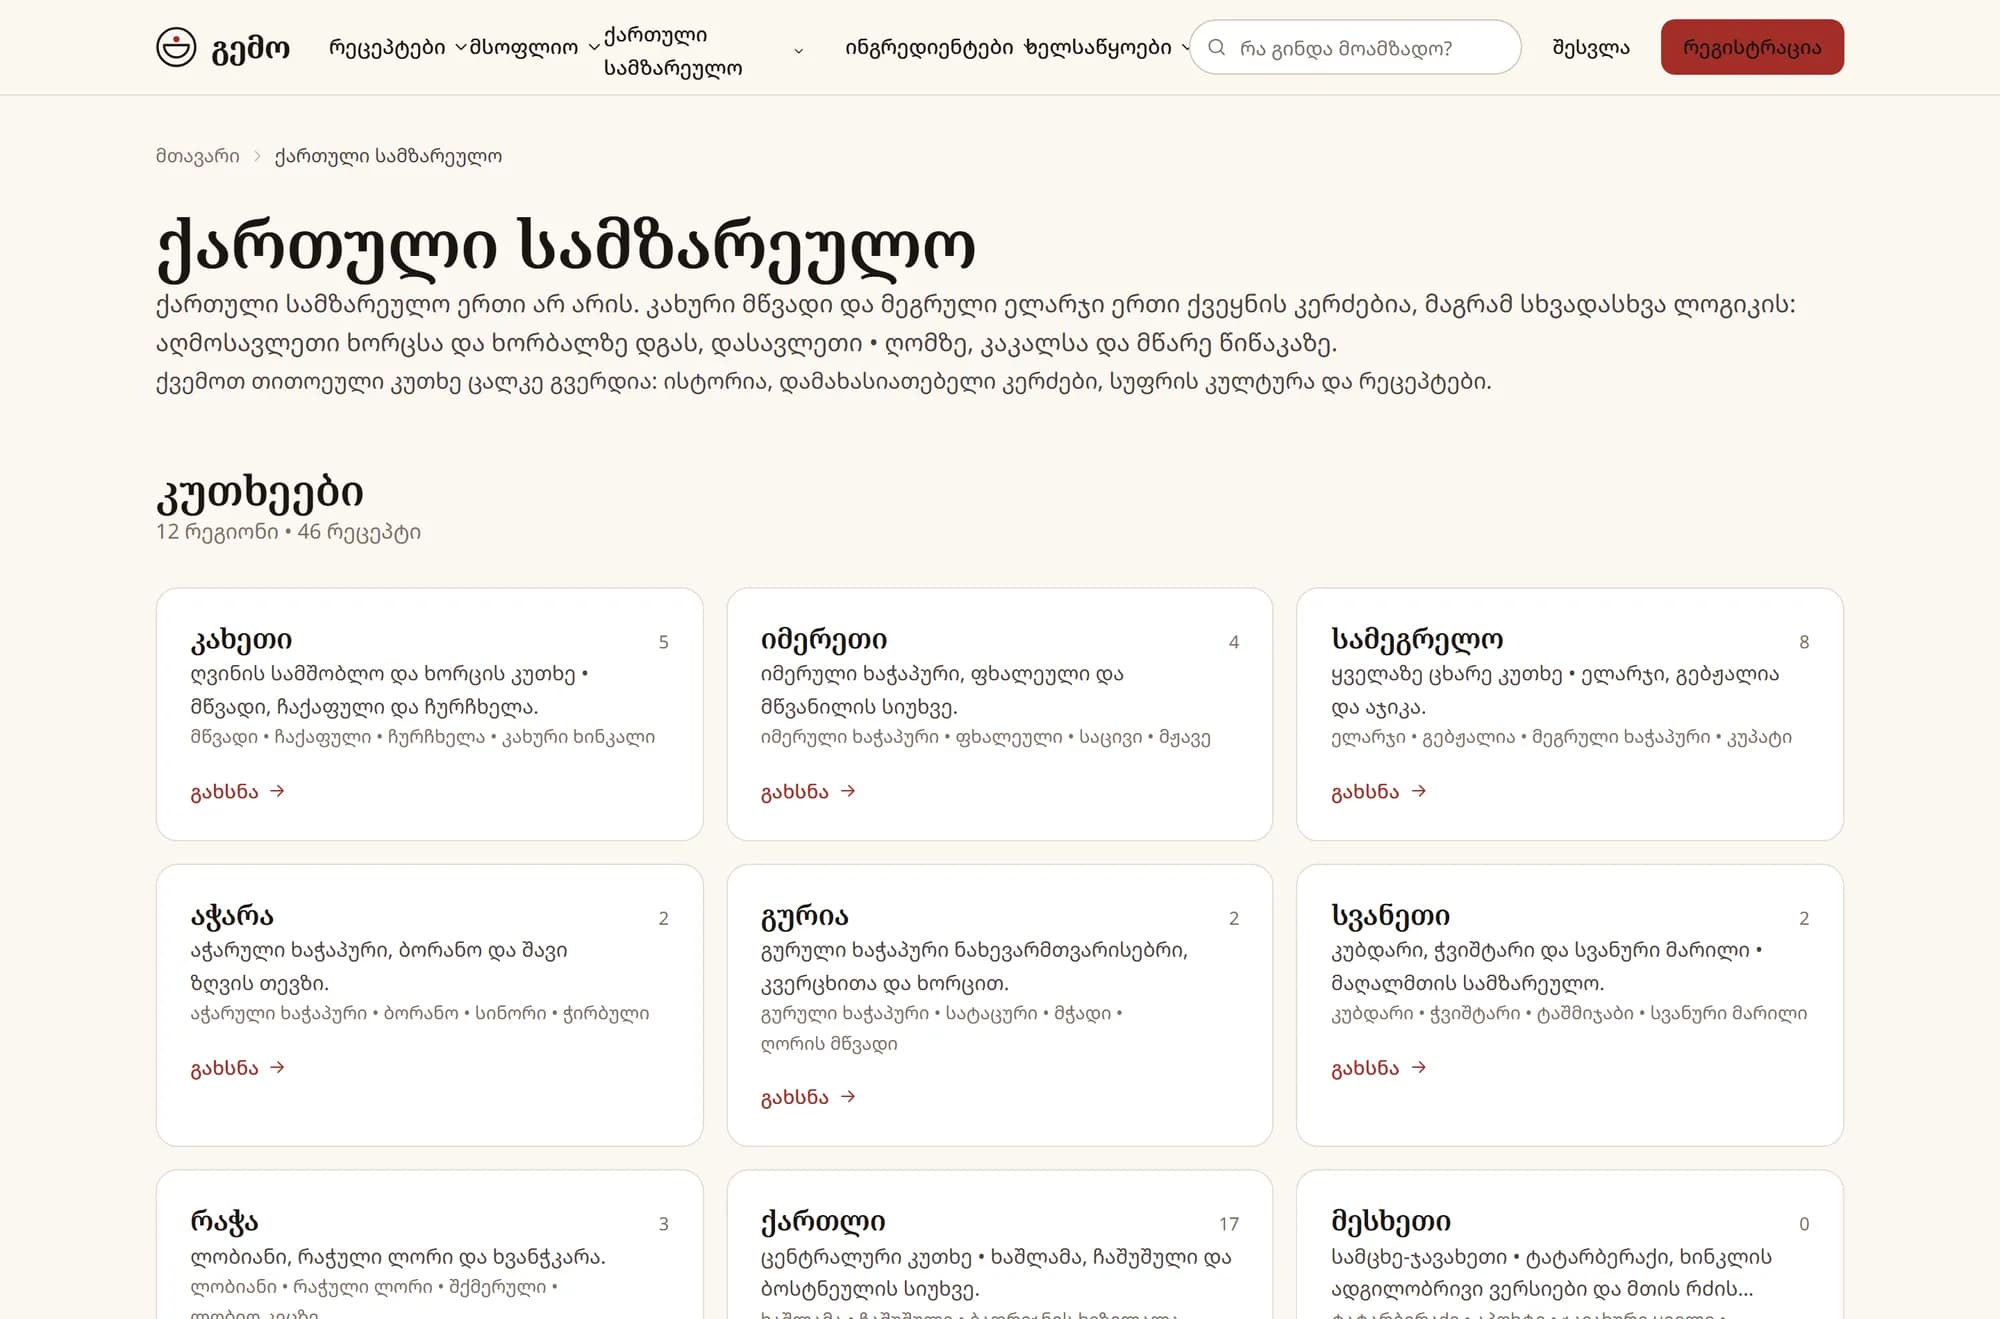Select the სვანეთი card title
The height and width of the screenshot is (1319, 2000).
(1390, 915)
